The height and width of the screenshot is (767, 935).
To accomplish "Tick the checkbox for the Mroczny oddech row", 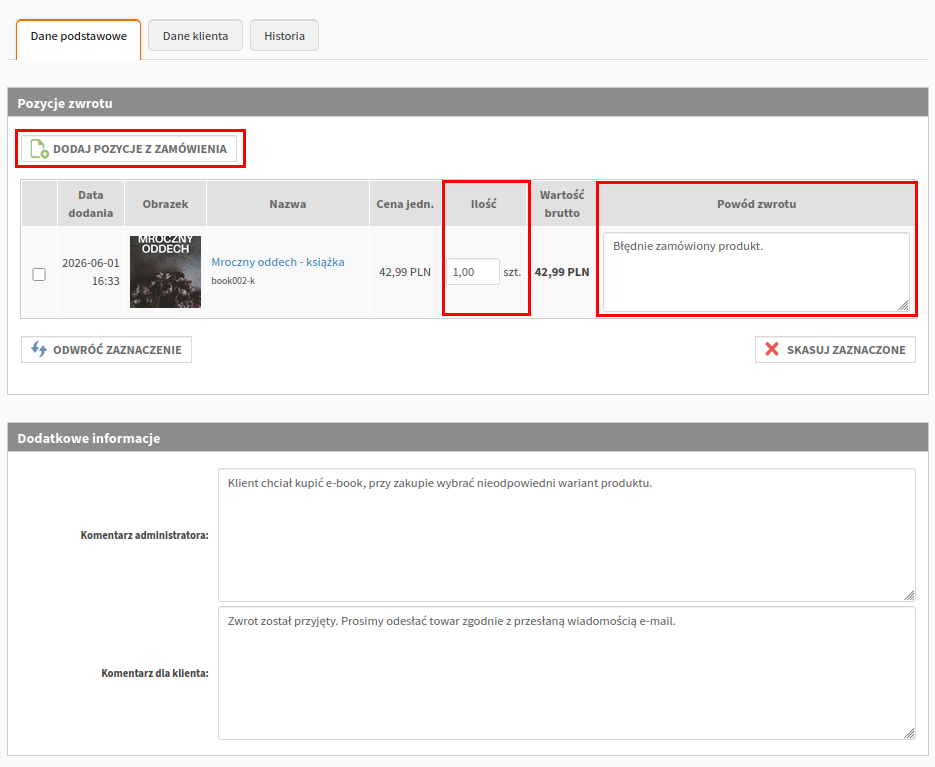I will click(x=39, y=274).
